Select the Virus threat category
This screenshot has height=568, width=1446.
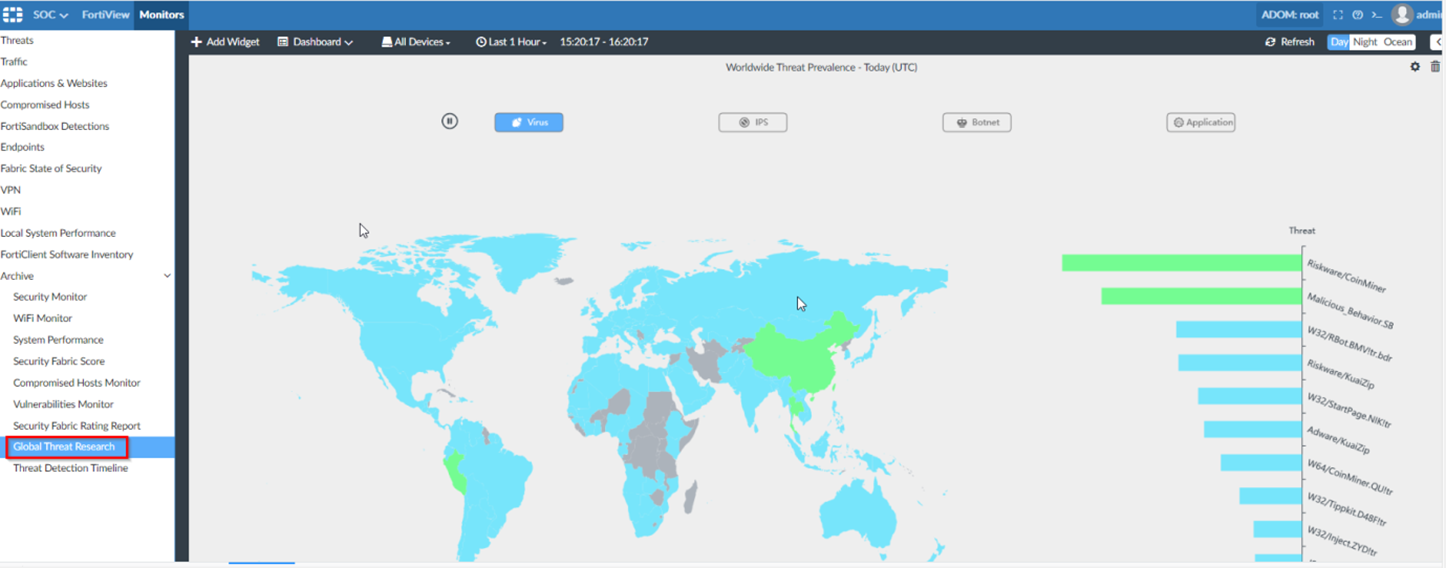click(529, 122)
